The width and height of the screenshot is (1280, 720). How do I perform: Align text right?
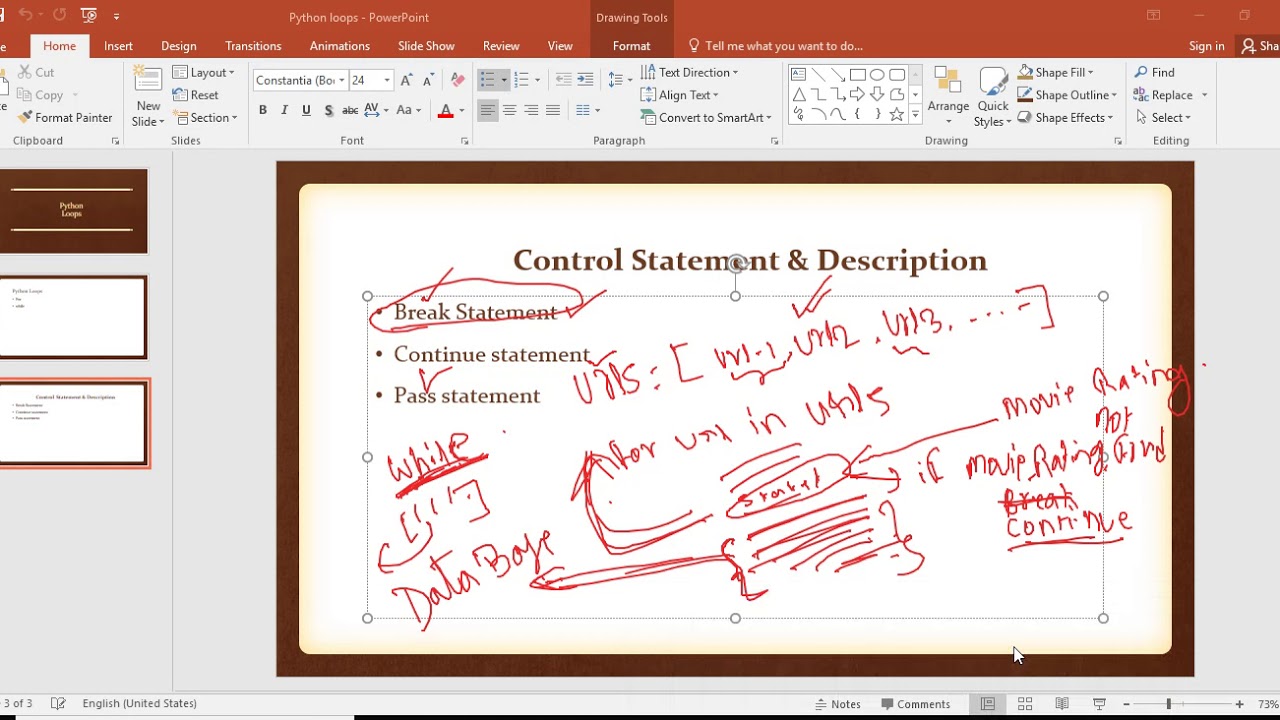[531, 110]
